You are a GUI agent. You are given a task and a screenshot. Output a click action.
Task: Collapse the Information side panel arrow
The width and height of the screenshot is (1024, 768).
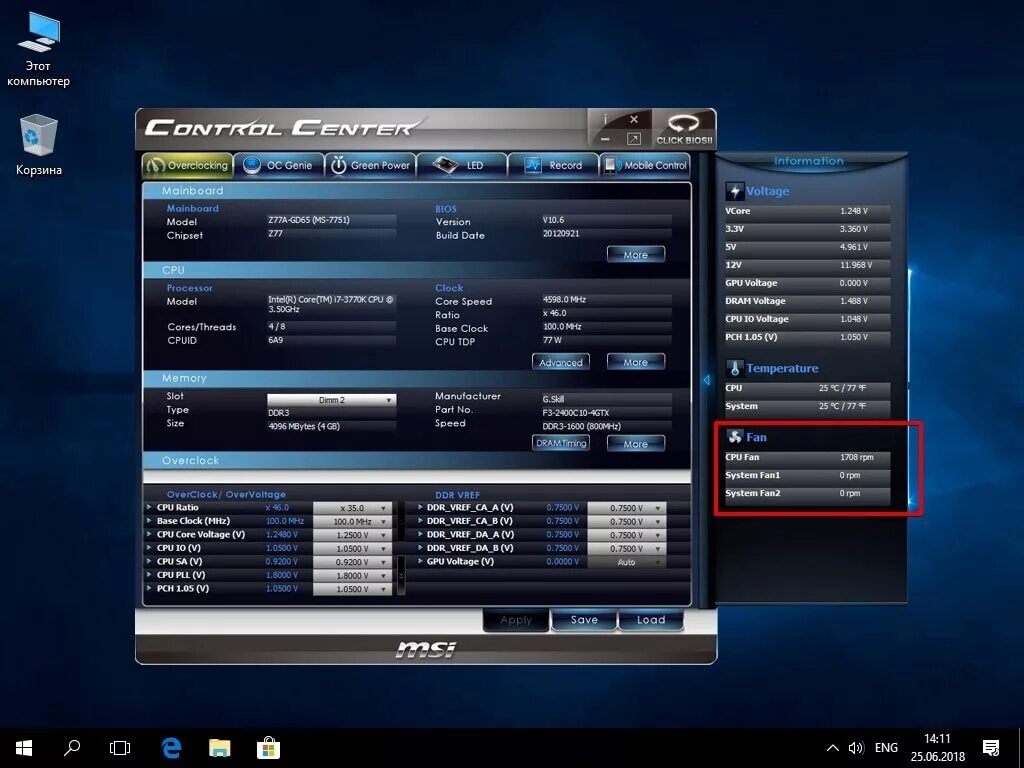pos(706,379)
